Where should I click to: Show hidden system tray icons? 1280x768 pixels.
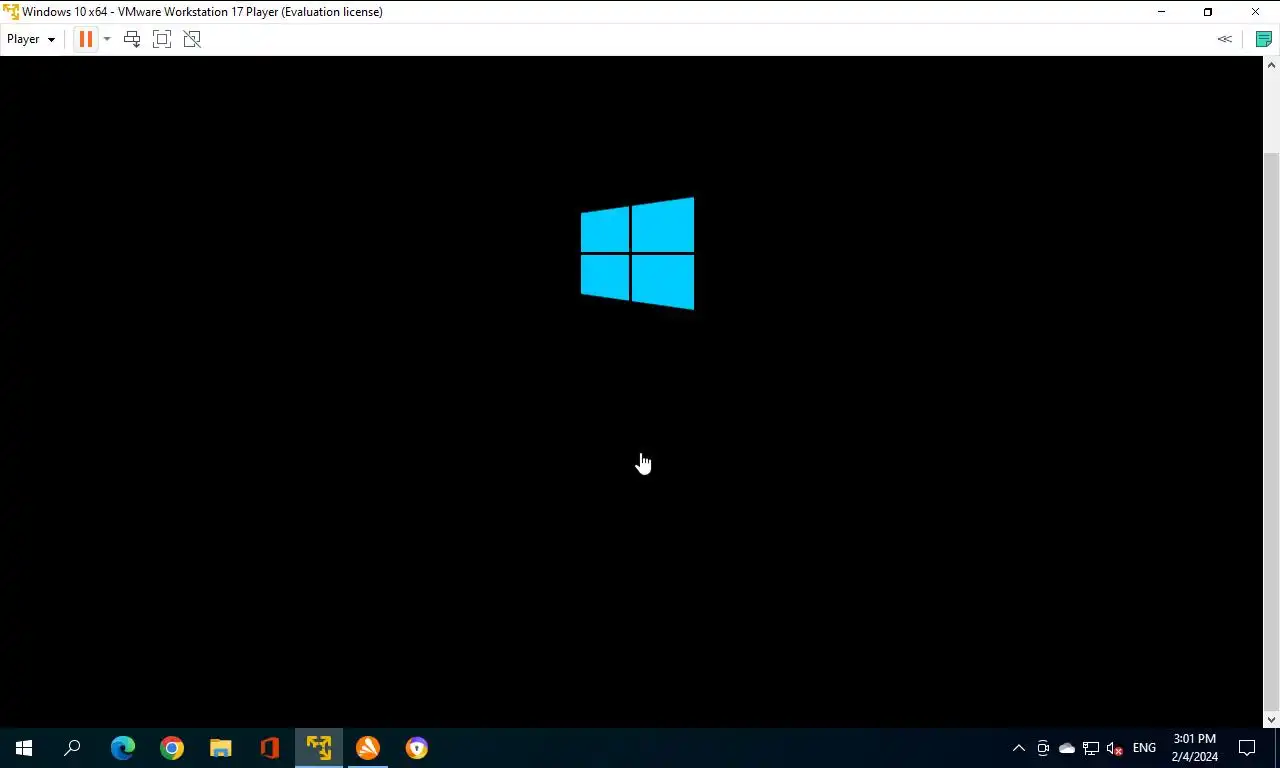tap(1019, 748)
